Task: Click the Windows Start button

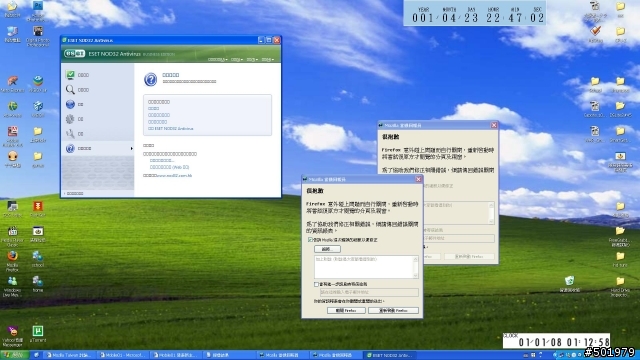Action: [x=14, y=355]
